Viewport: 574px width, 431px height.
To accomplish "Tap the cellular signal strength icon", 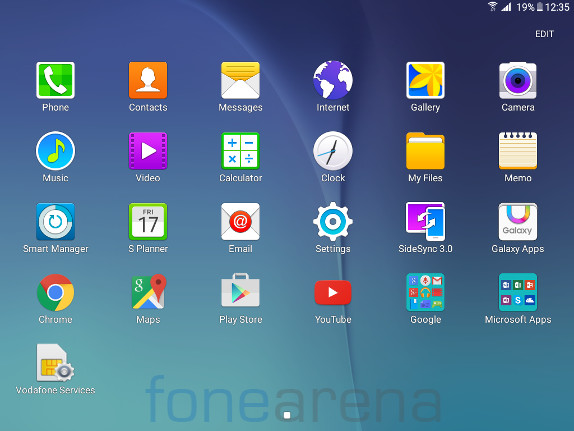I will tap(507, 7).
